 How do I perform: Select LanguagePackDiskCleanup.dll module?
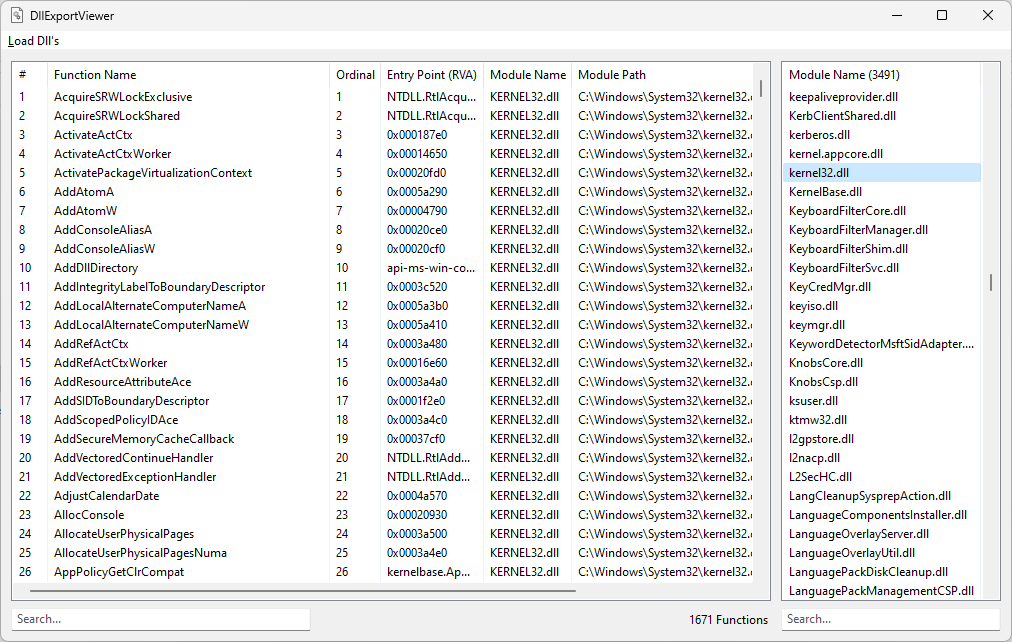tap(882, 572)
